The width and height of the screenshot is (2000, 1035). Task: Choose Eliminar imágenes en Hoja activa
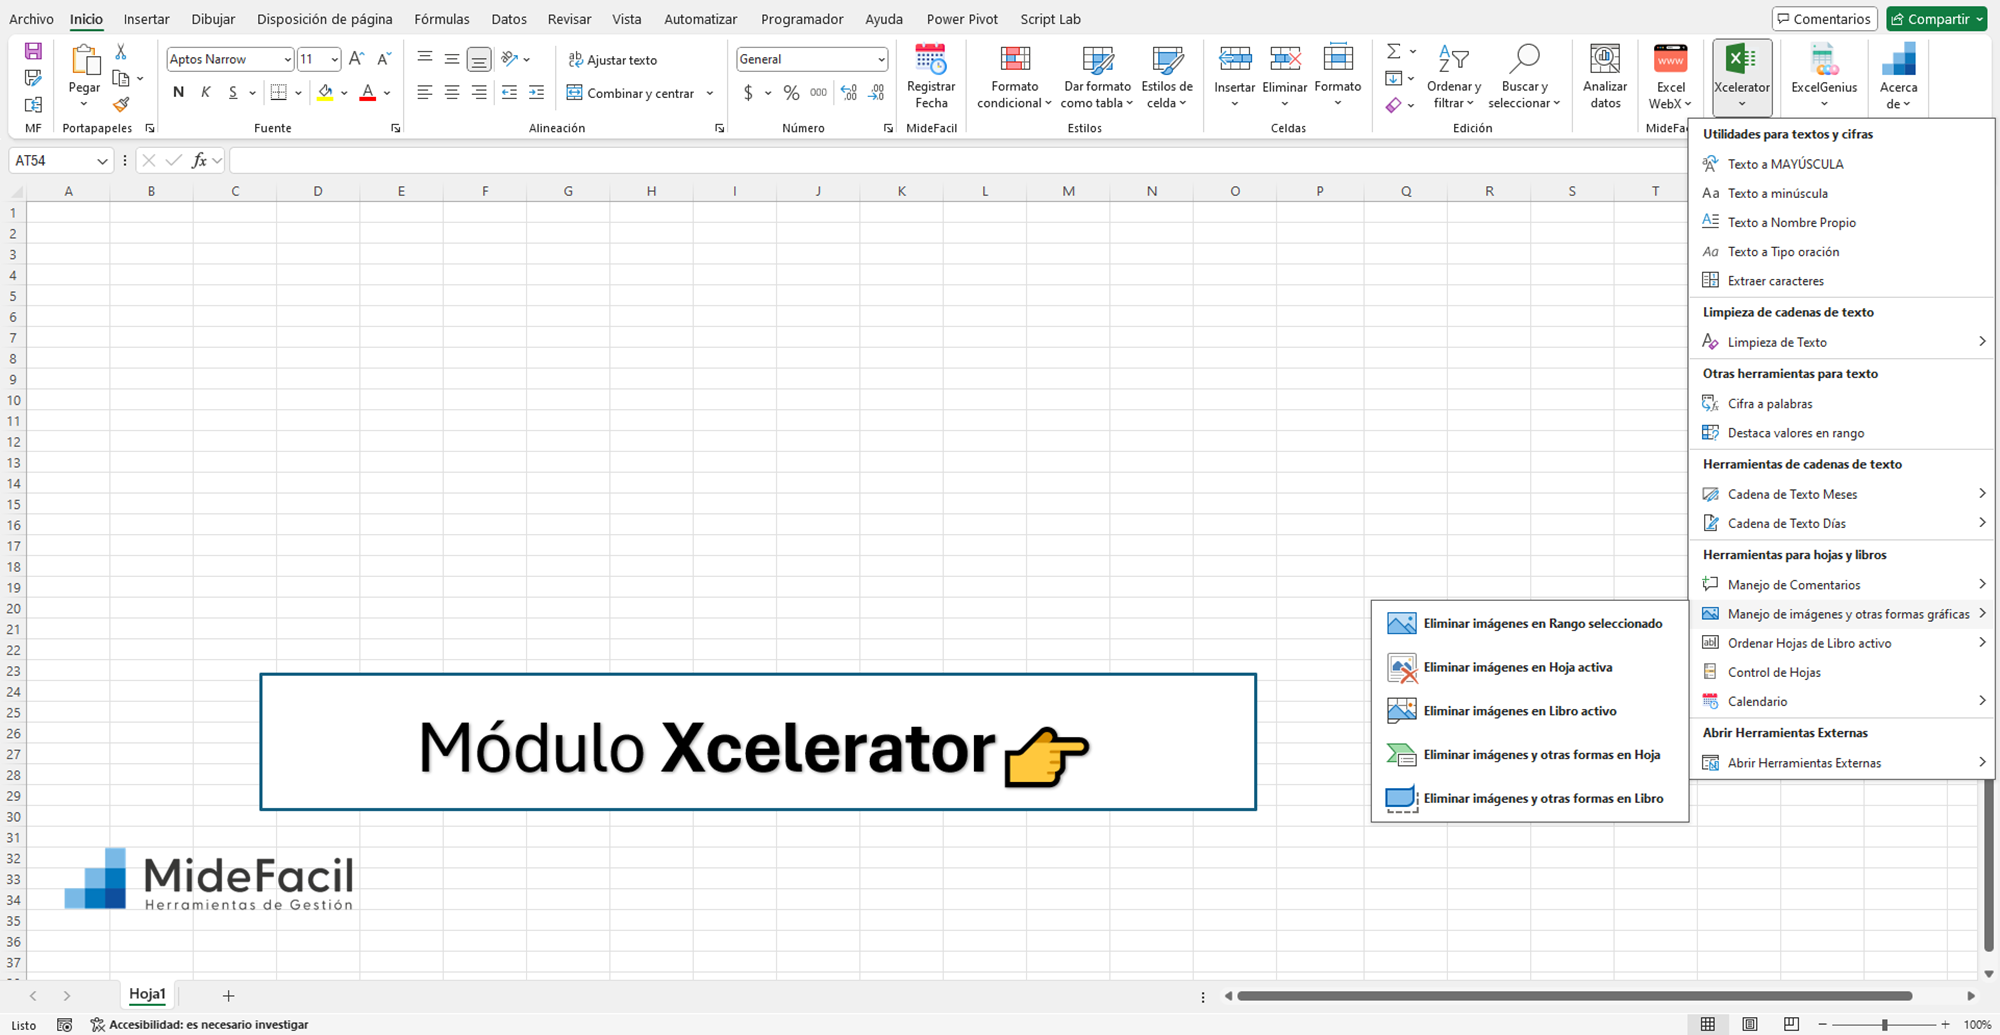tap(1530, 667)
